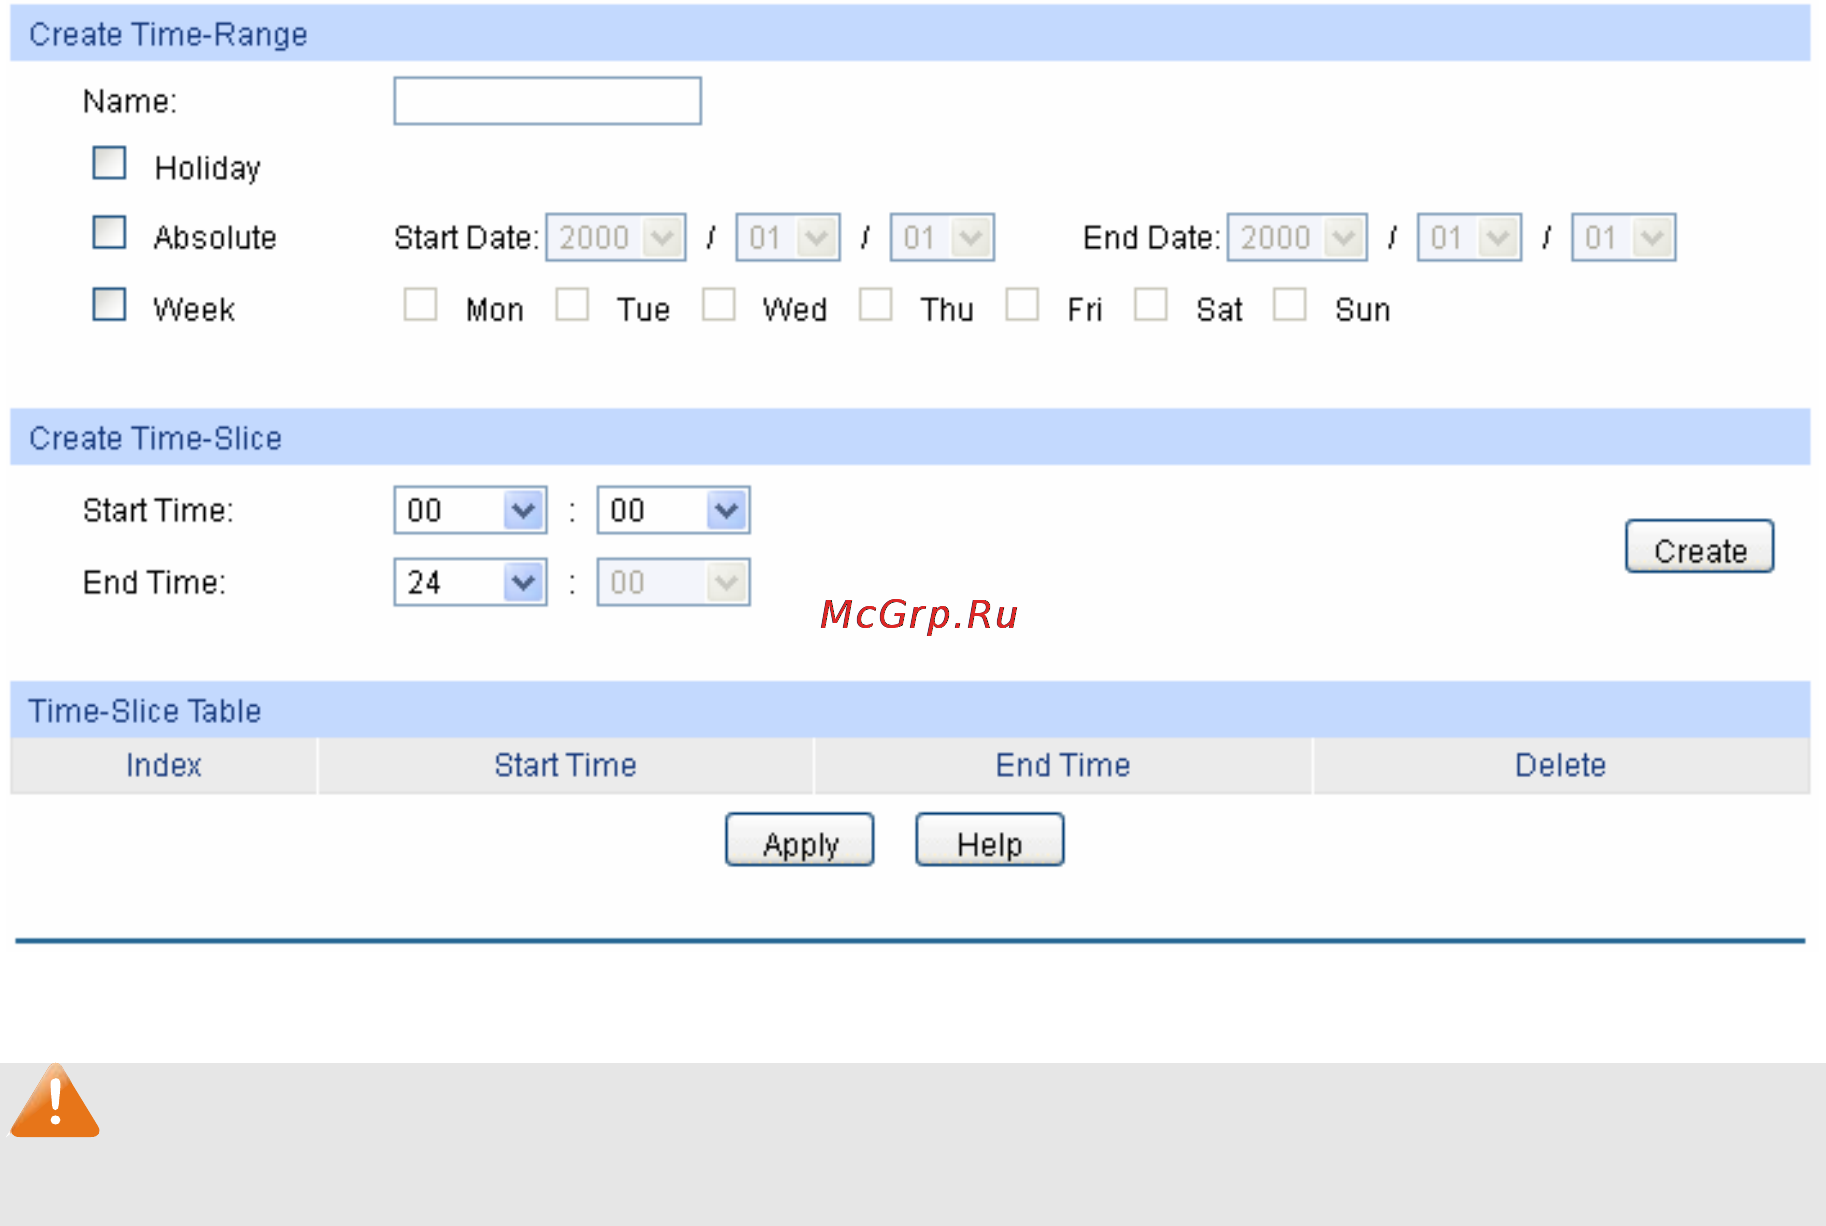Open the End Date year dropdown
The height and width of the screenshot is (1226, 1826).
(1298, 238)
